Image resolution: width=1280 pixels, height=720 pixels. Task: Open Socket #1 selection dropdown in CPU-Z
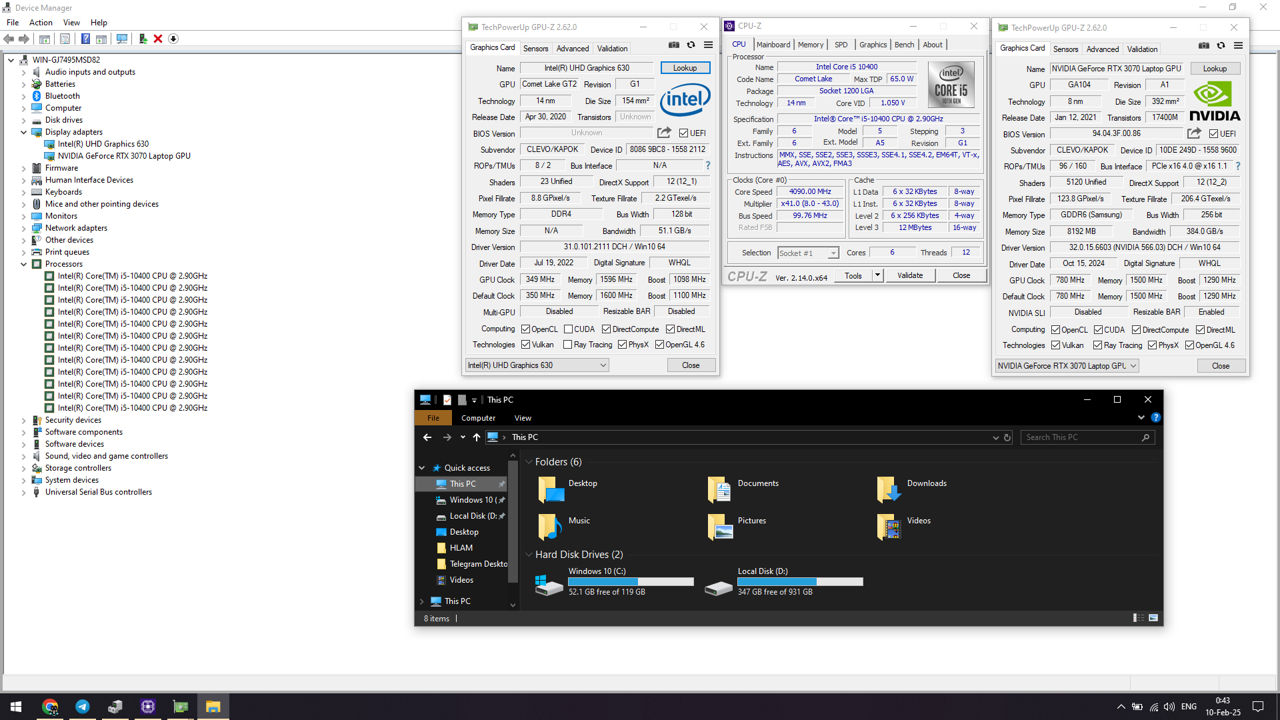(808, 253)
